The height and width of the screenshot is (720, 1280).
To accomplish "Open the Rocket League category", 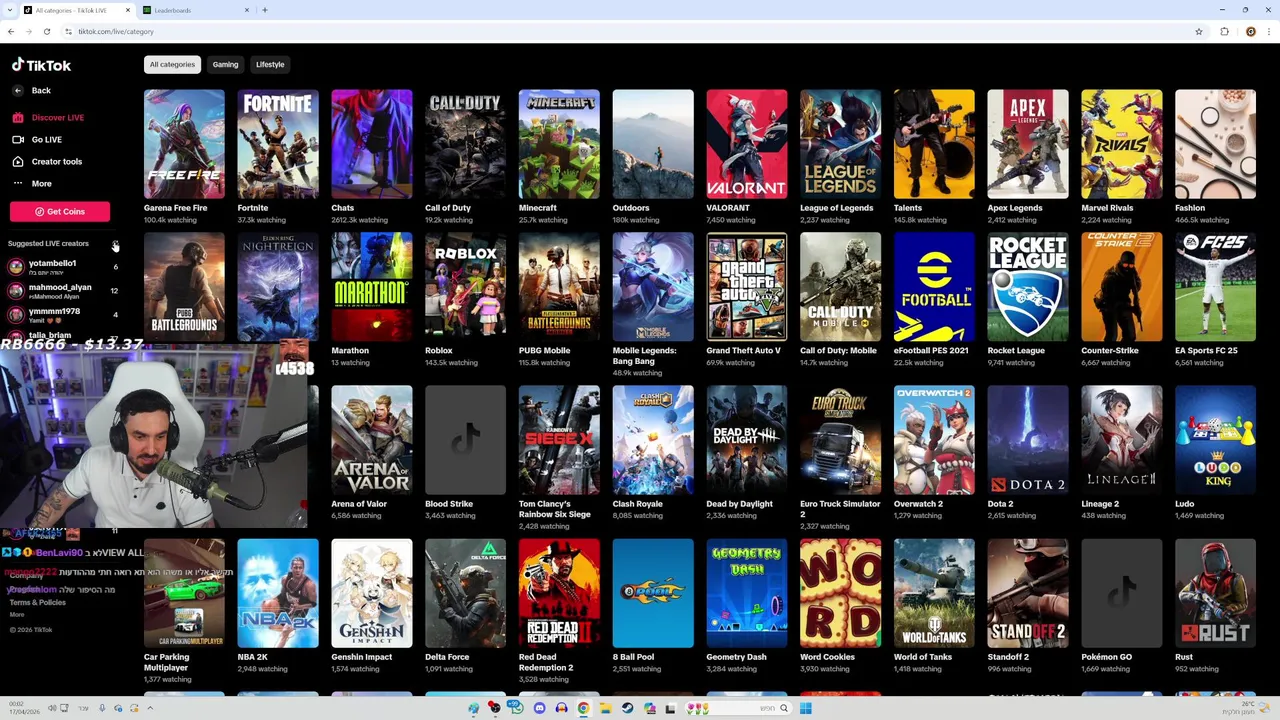I will [1028, 287].
